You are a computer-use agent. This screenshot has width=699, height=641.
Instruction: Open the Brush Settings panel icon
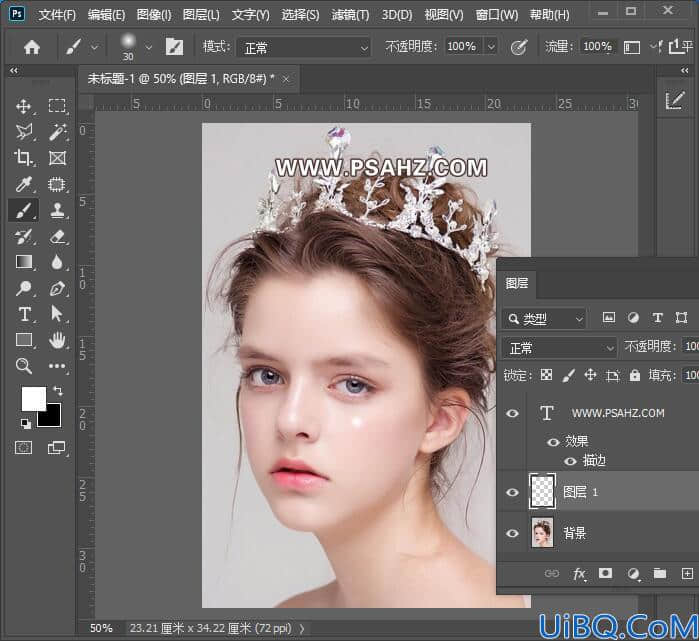click(174, 47)
